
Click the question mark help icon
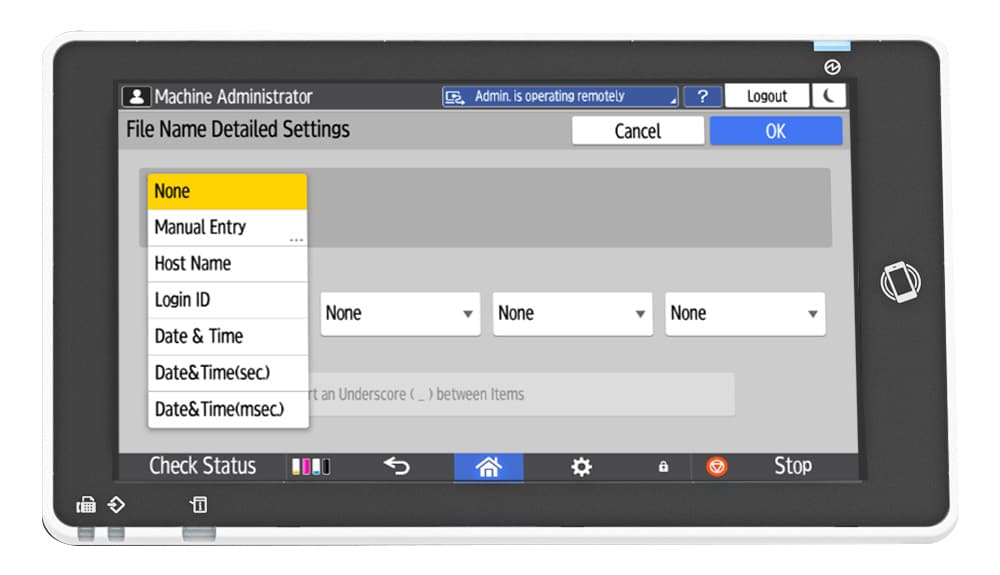click(x=703, y=96)
